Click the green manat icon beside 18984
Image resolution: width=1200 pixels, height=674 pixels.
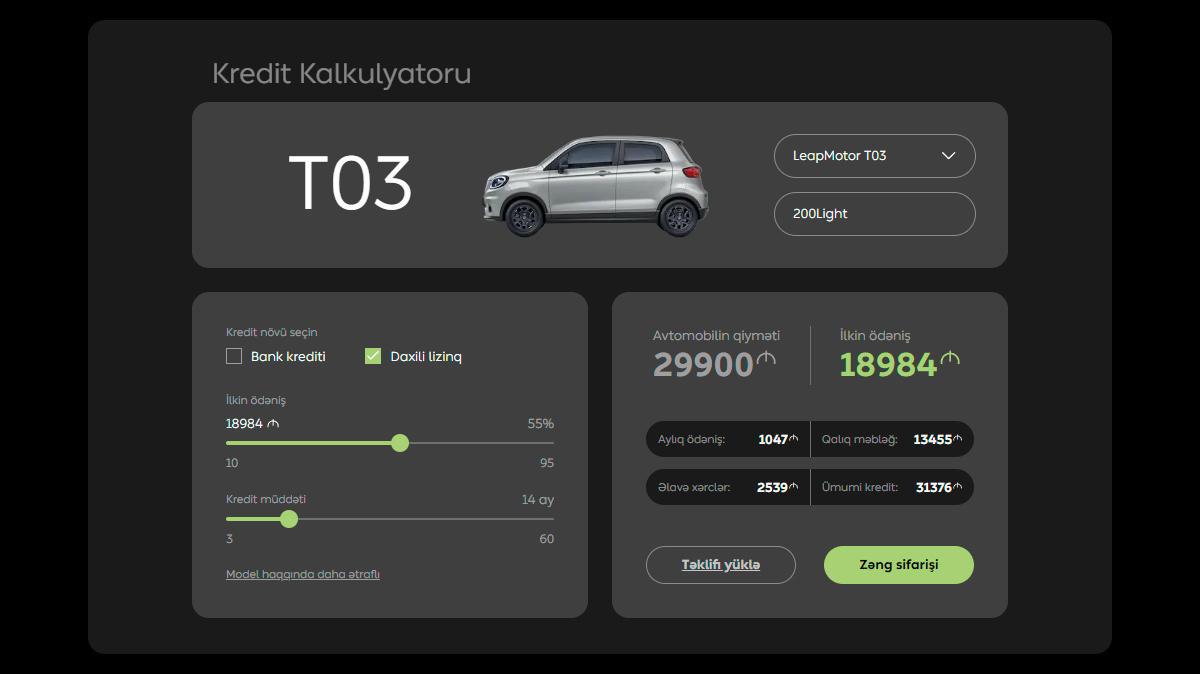(950, 359)
